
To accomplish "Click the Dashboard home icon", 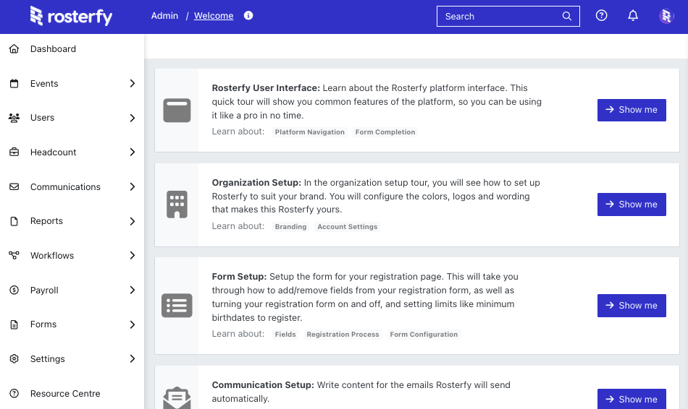I will click(x=14, y=49).
